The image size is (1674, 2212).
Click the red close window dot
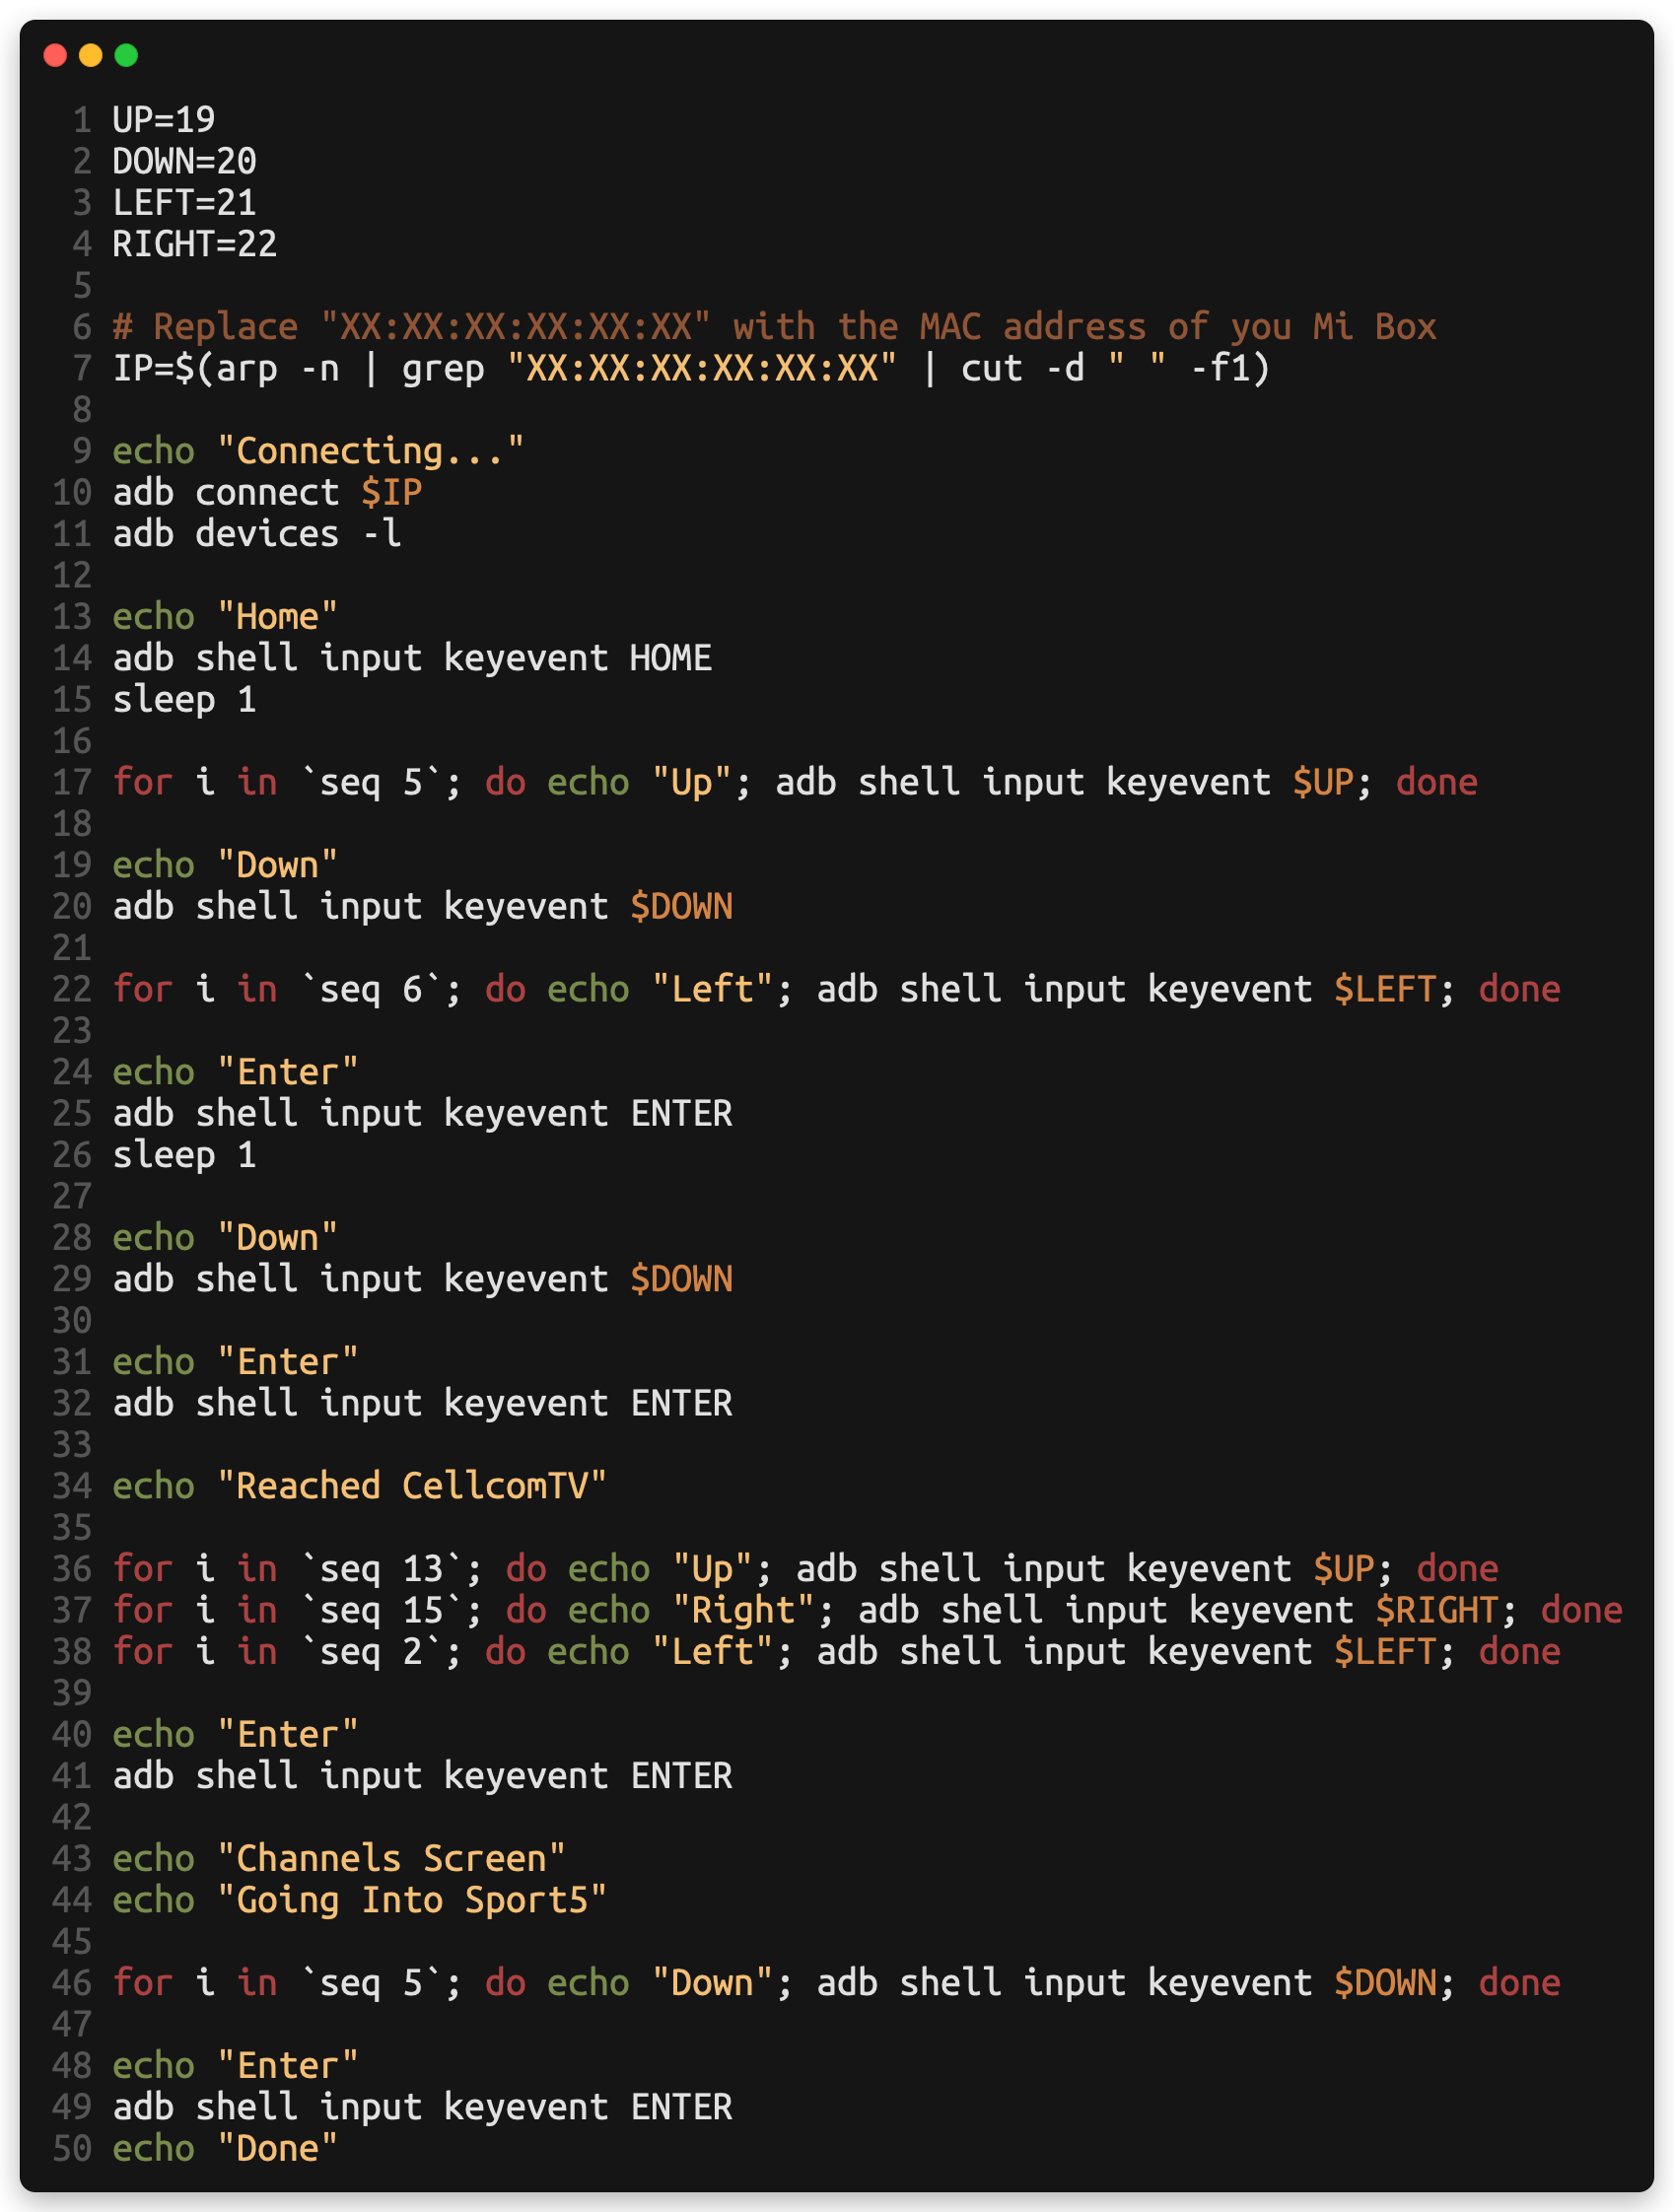tap(55, 55)
